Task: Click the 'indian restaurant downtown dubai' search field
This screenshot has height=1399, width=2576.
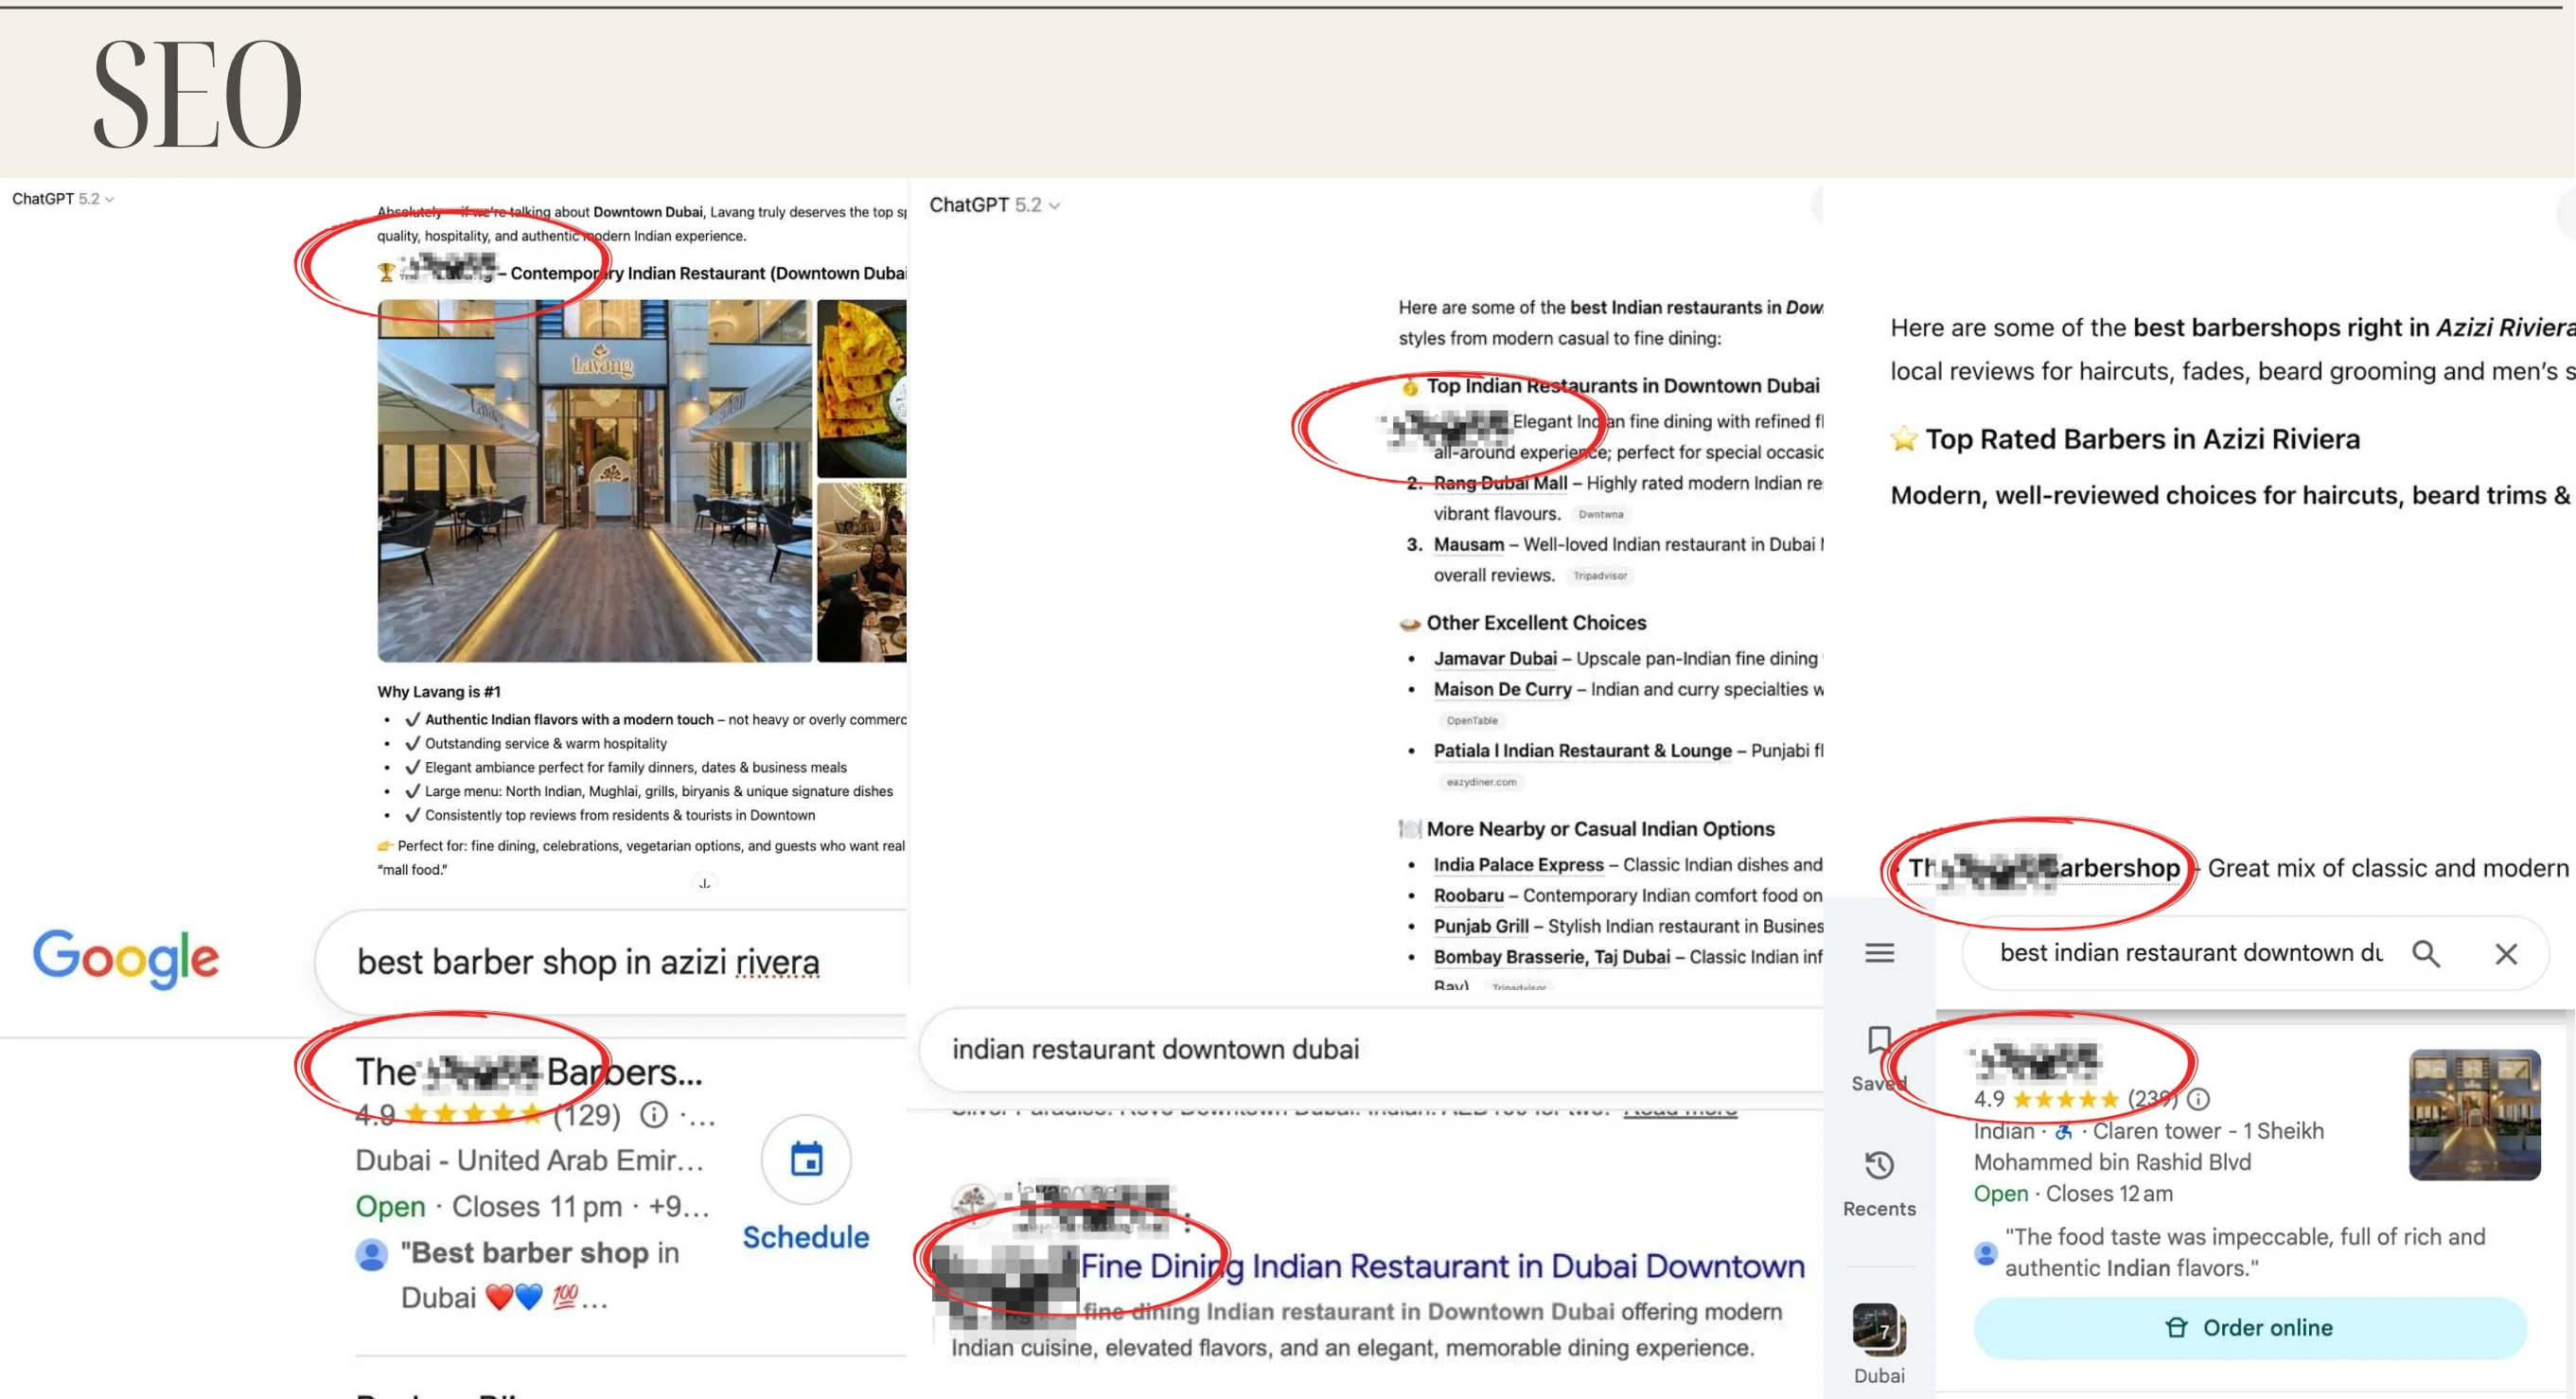Action: [x=1370, y=1050]
